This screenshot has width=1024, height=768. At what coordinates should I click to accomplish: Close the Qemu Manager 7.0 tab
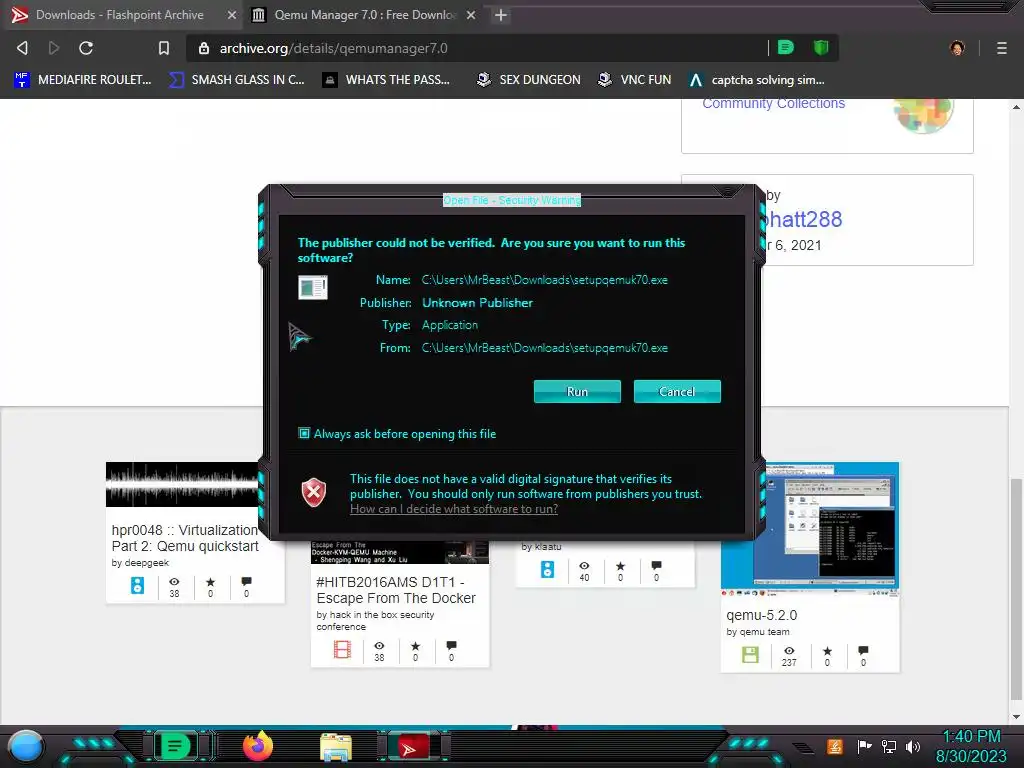[x=471, y=15]
